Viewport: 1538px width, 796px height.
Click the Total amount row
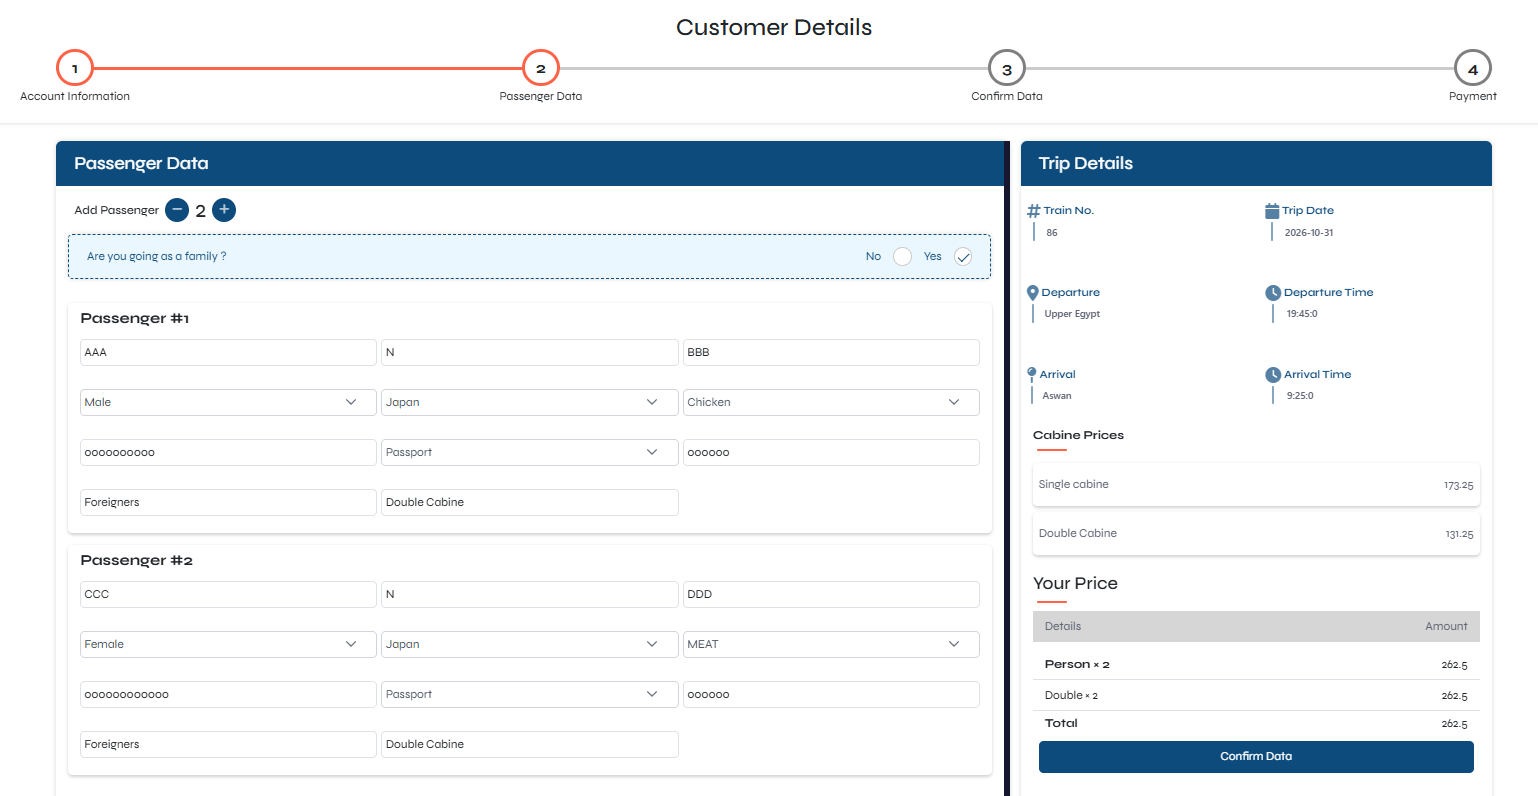(1256, 723)
